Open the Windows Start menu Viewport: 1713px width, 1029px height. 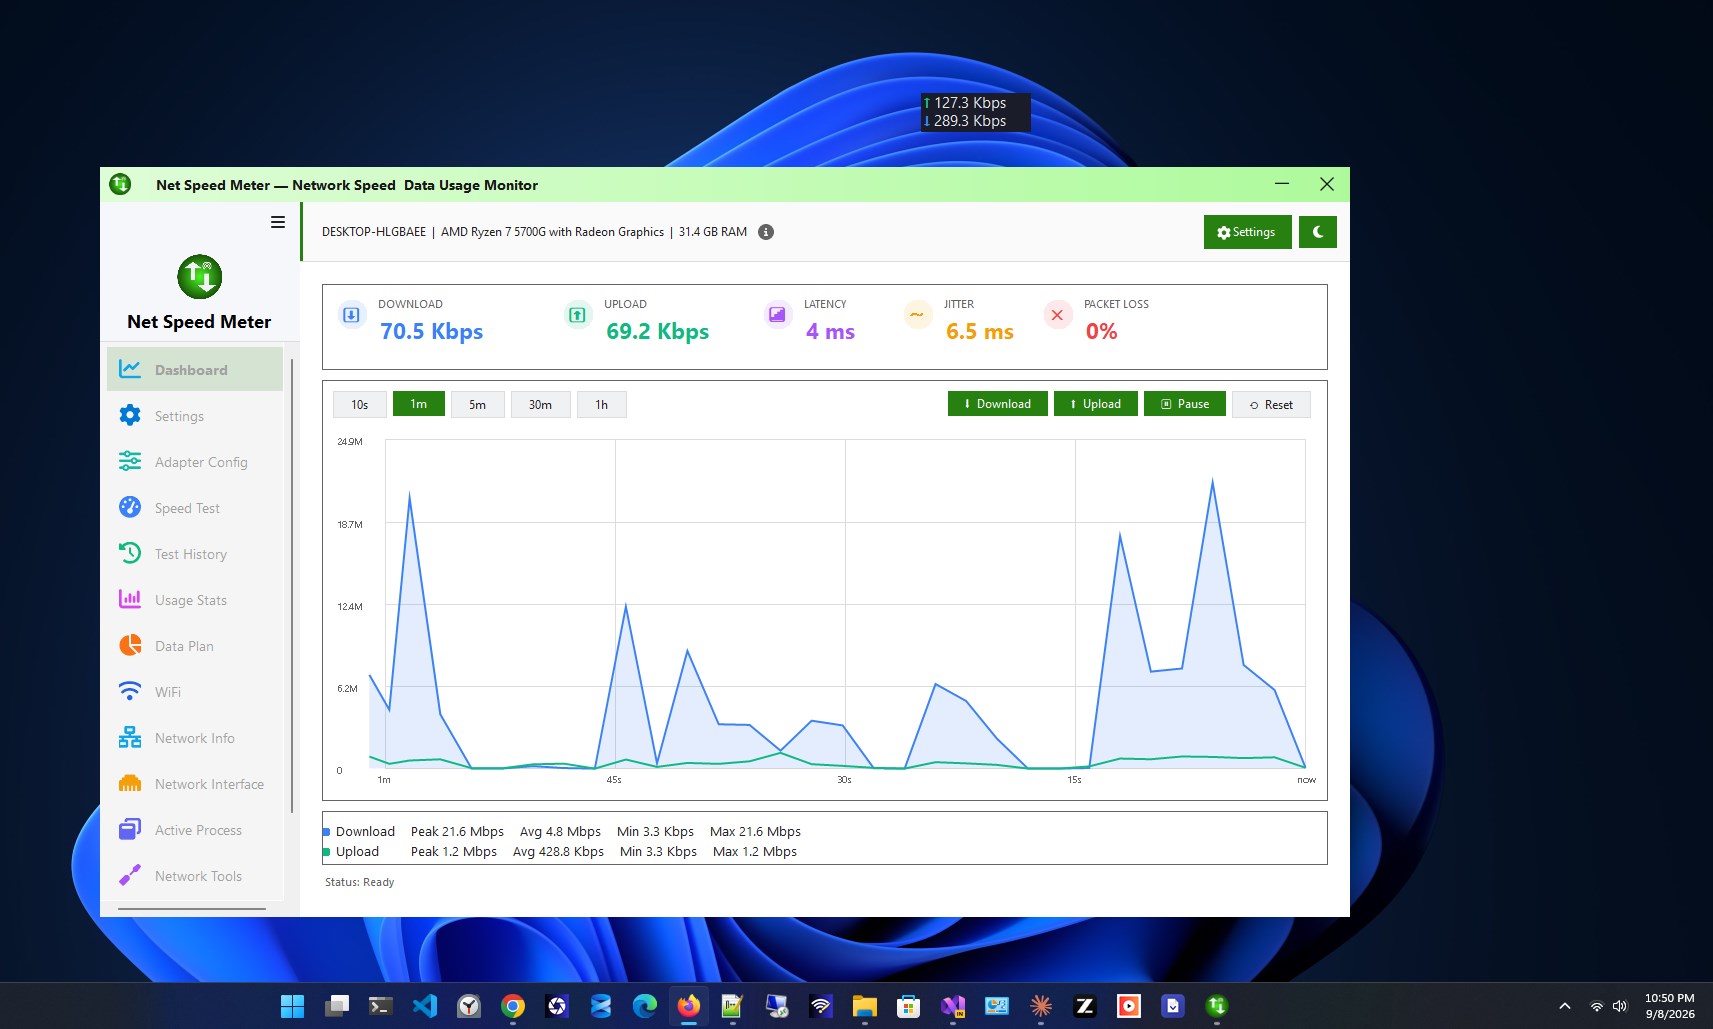(x=292, y=1006)
